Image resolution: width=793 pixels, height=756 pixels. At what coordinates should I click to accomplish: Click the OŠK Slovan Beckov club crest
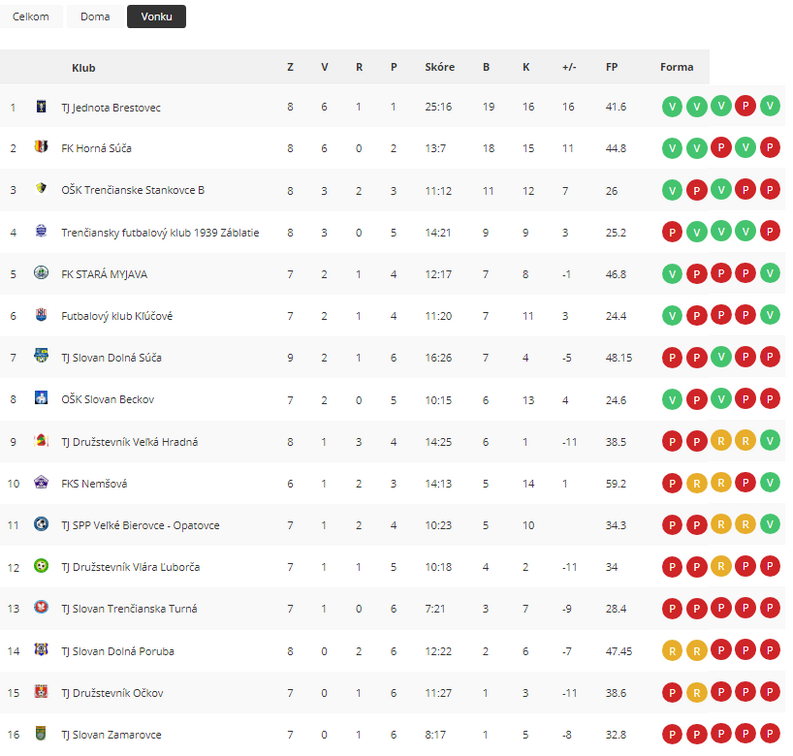(x=41, y=398)
